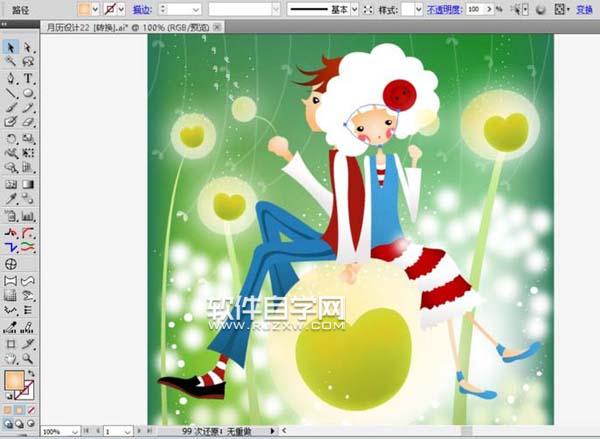600x439 pixels.
Task: Enable Draw Normal mode
Action: tap(8, 424)
